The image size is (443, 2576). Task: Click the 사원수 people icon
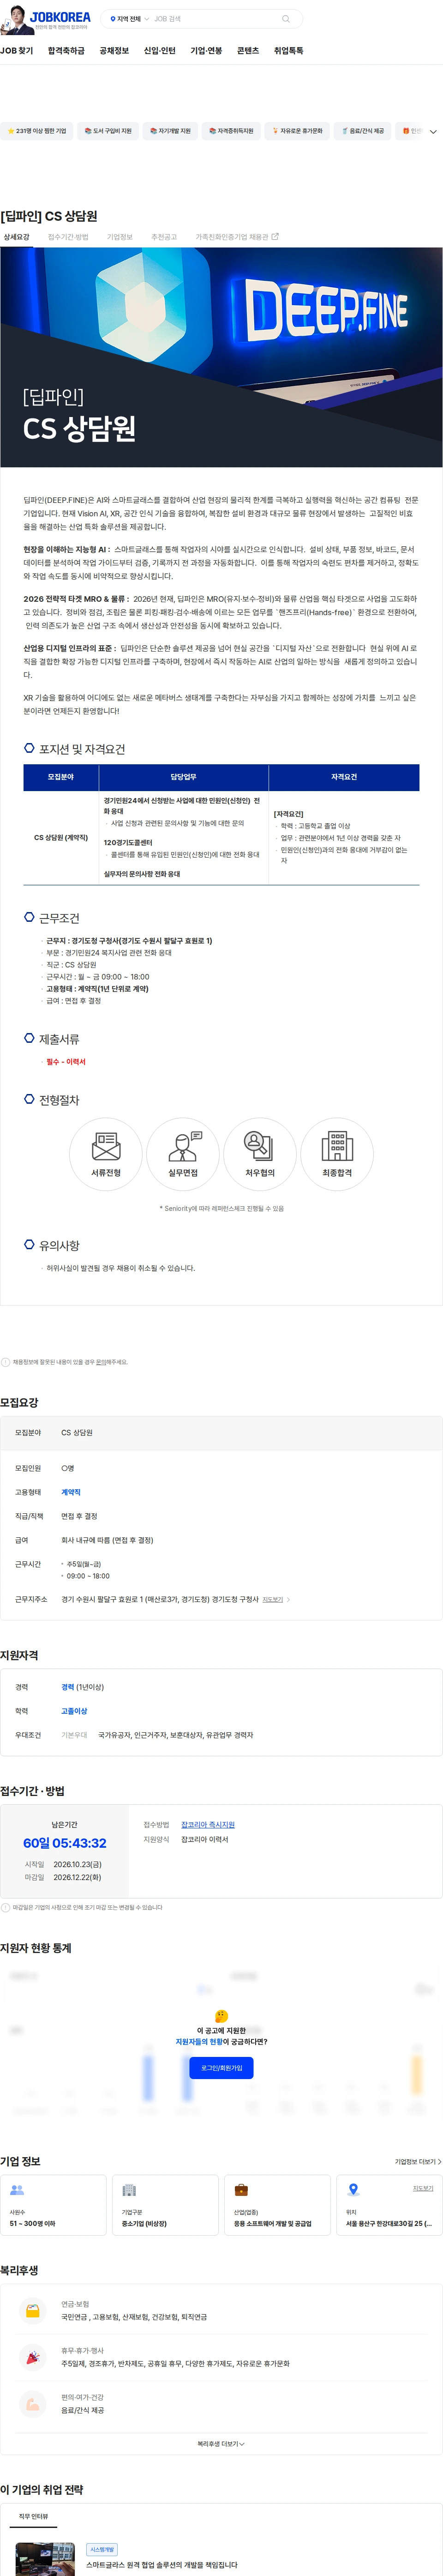coord(17,2190)
